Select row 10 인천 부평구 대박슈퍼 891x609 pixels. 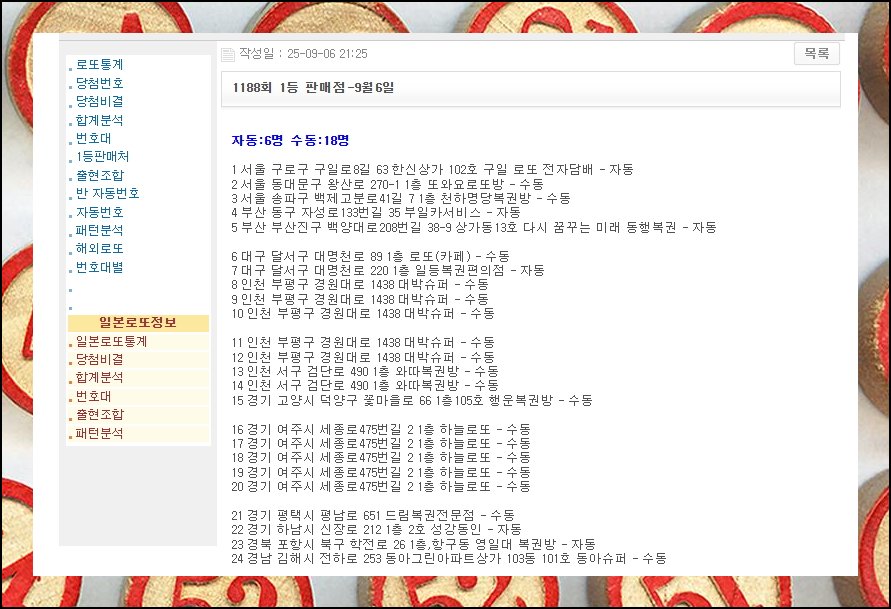(x=363, y=313)
